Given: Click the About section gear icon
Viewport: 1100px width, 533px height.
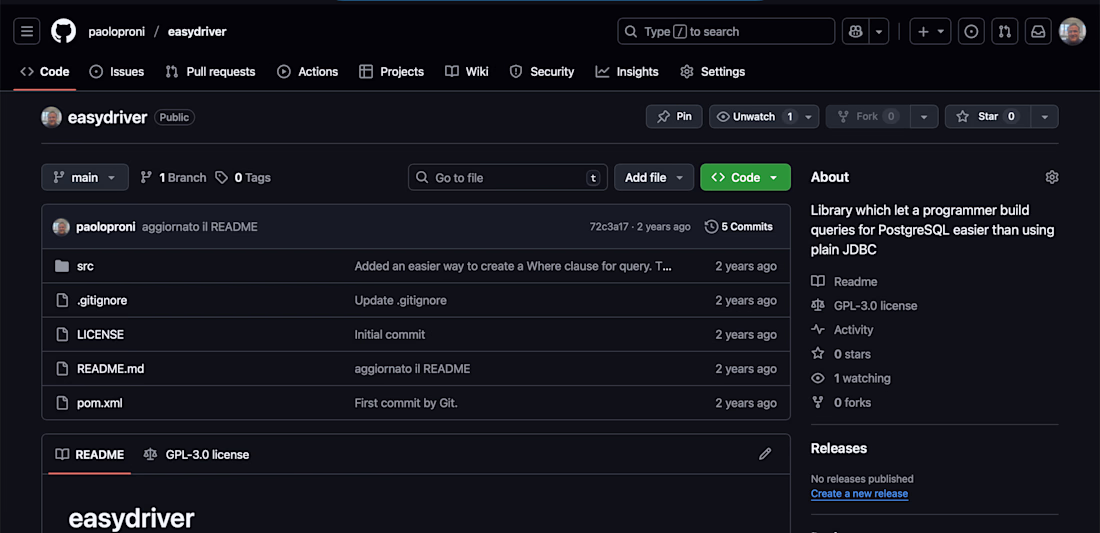Looking at the screenshot, I should click(1051, 177).
